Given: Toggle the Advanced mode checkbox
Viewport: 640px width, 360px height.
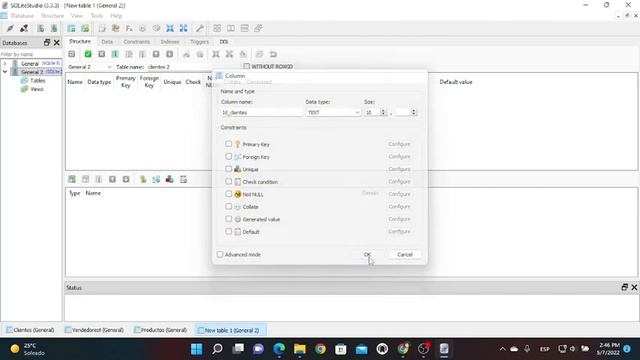Looking at the screenshot, I should (220, 254).
